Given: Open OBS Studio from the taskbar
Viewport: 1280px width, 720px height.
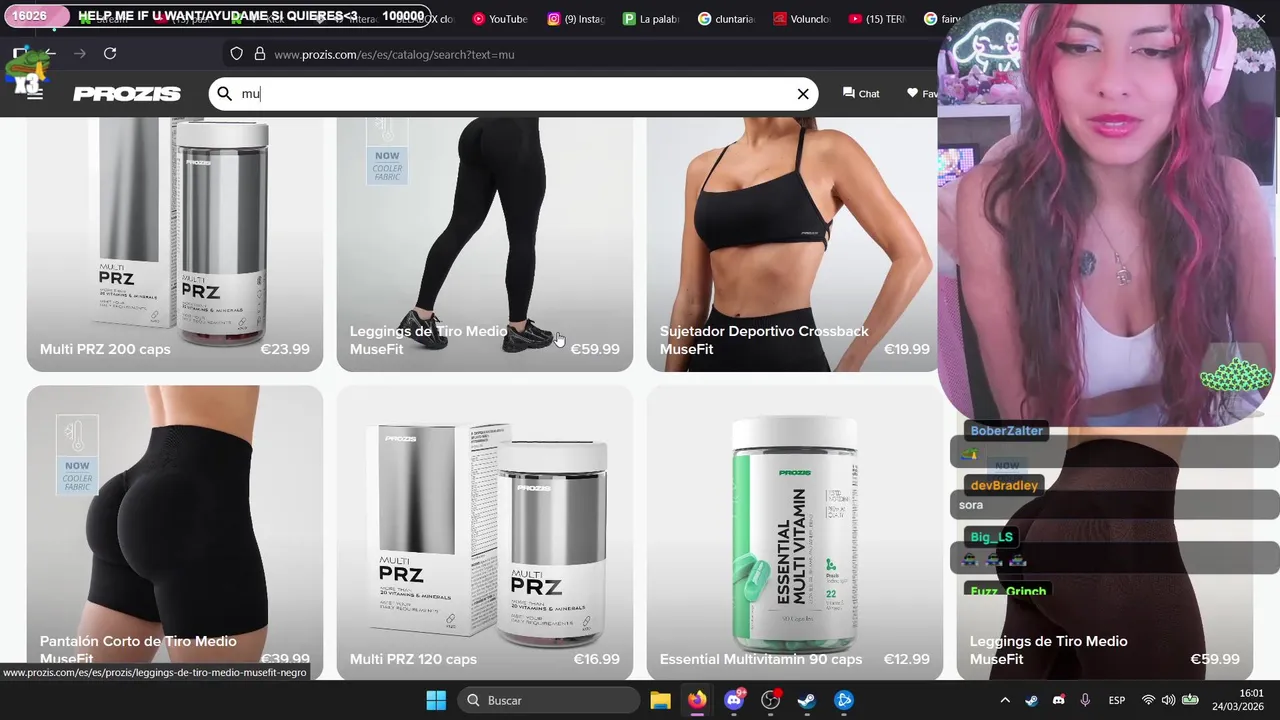Looking at the screenshot, I should click(770, 700).
